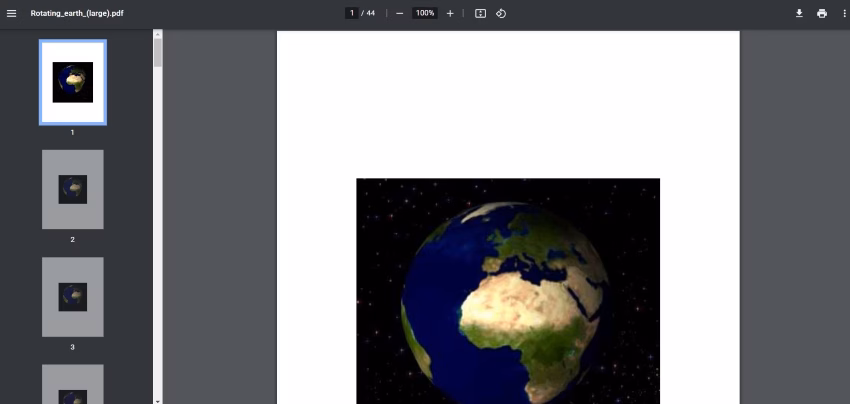Edit the current page number field
This screenshot has height=404, width=850.
point(352,13)
